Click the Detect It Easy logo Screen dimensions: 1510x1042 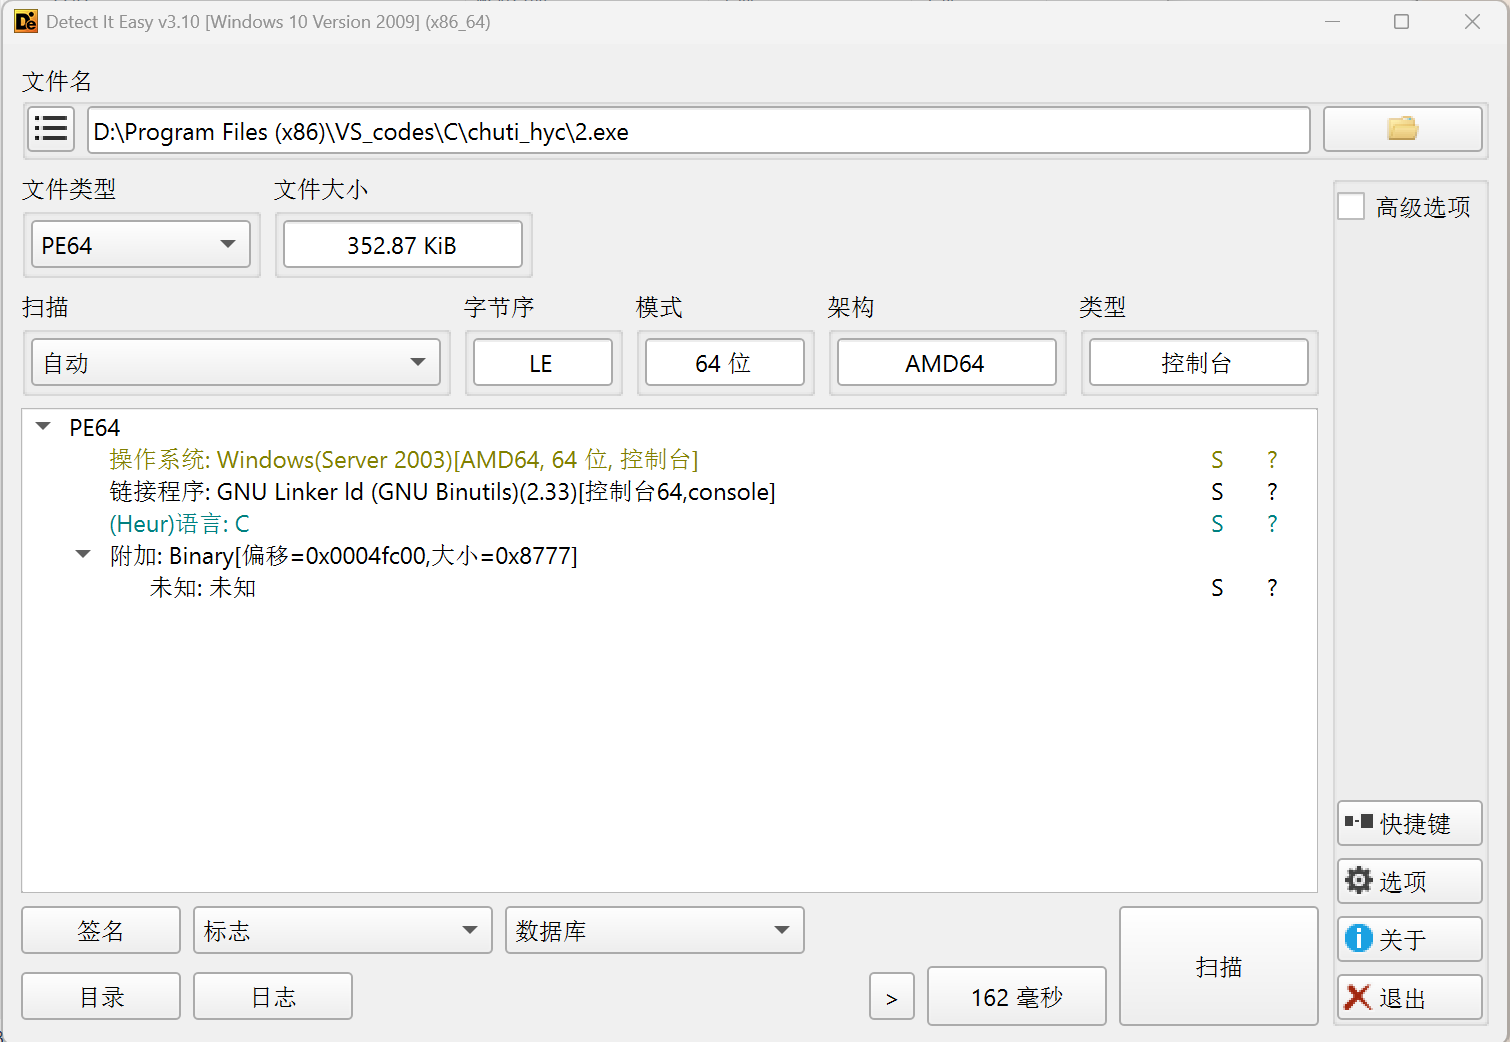click(25, 21)
